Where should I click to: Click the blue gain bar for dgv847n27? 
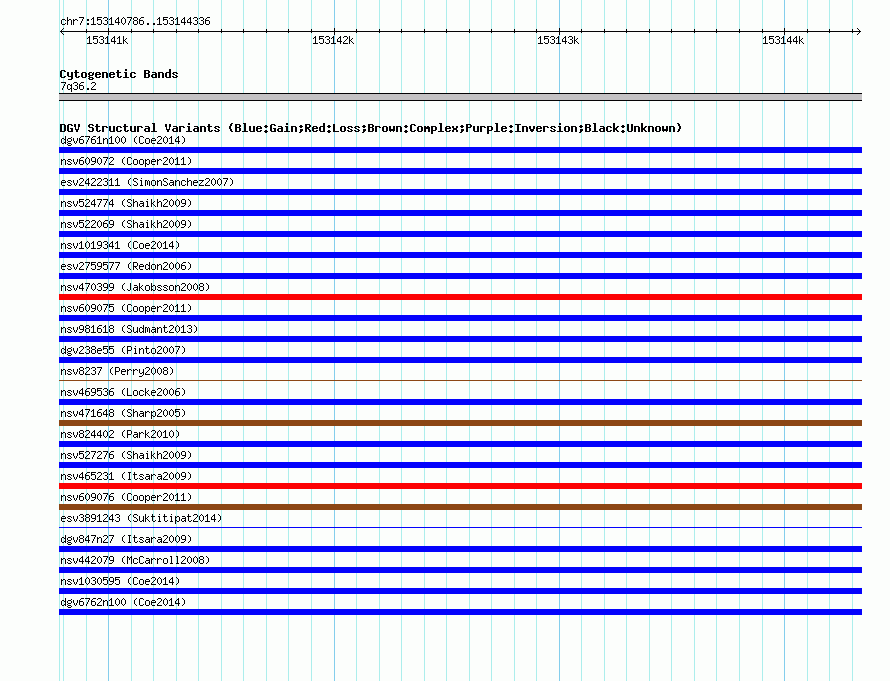pyautogui.click(x=460, y=549)
